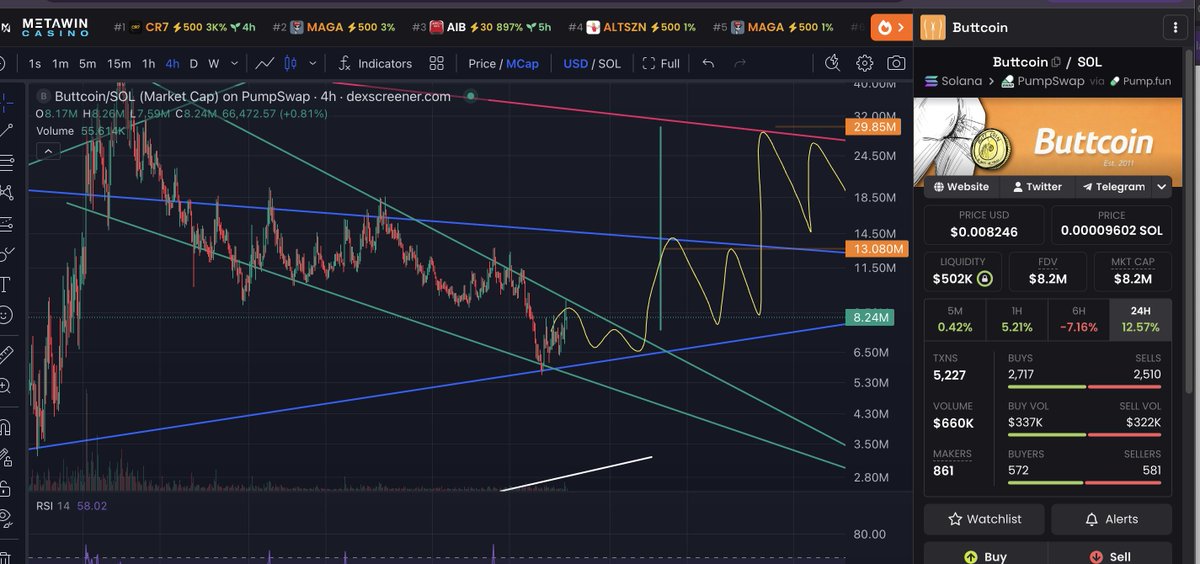Select the 1H price change tab

1016,319
